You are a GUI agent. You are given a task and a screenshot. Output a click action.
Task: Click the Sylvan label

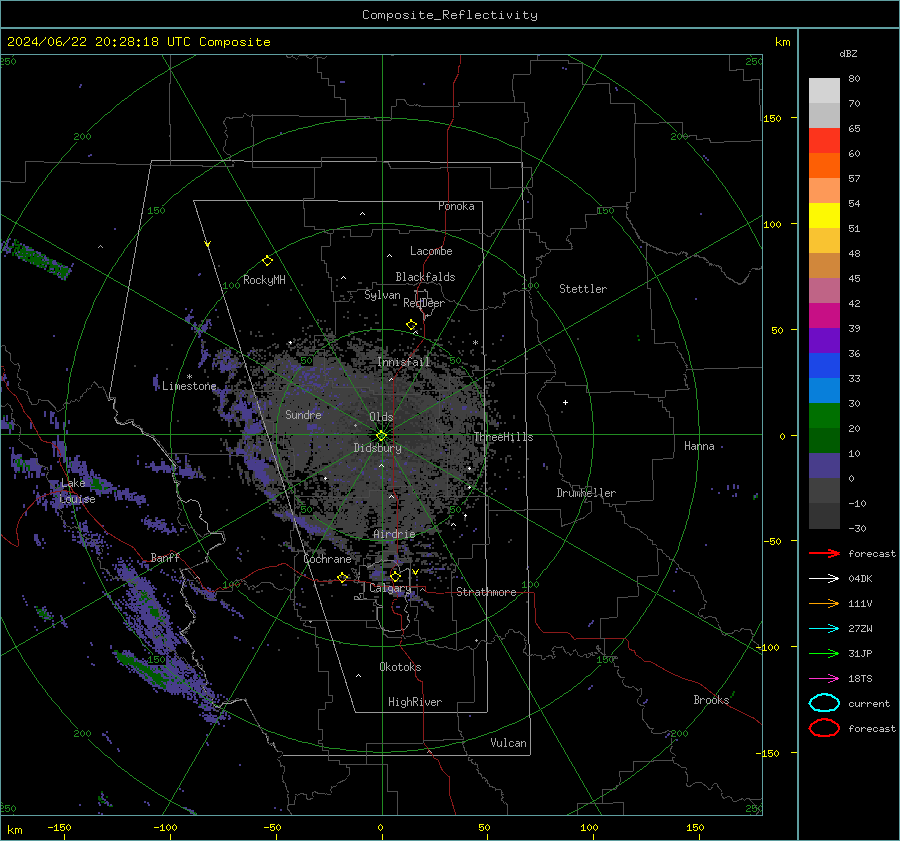tap(382, 295)
